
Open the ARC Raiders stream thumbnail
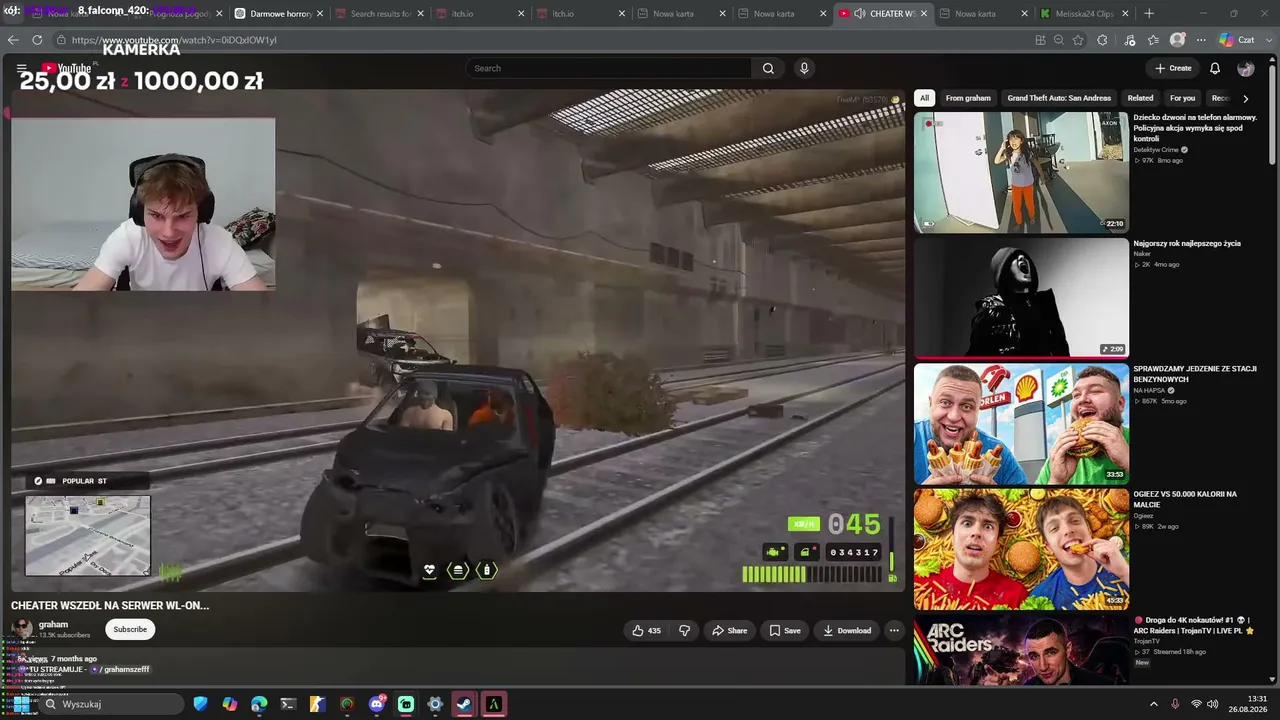[x=1021, y=650]
